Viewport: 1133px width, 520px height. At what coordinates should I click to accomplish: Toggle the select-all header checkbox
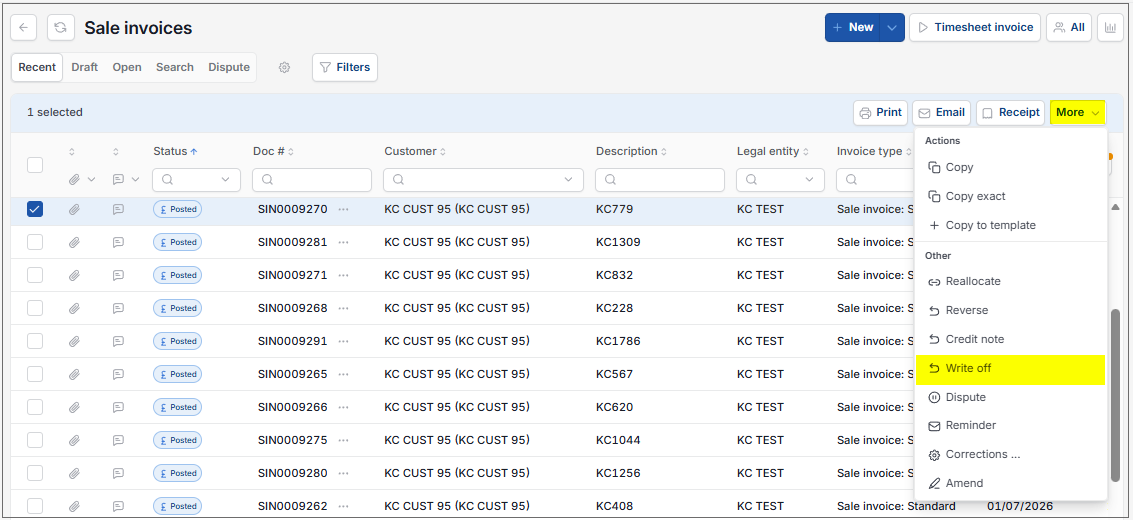pyautogui.click(x=35, y=165)
